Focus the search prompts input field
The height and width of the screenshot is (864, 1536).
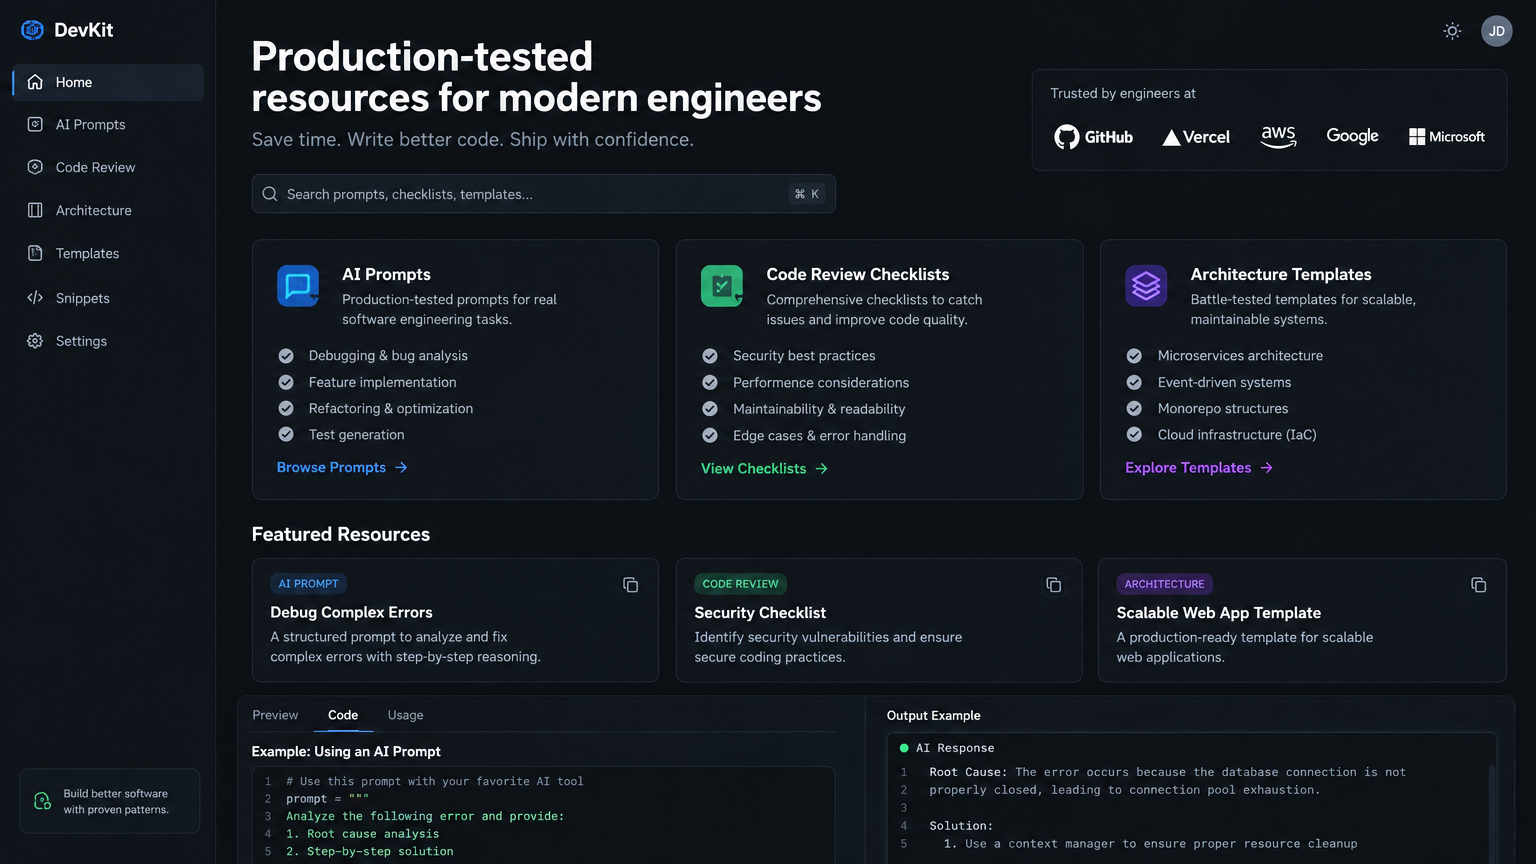click(x=543, y=194)
